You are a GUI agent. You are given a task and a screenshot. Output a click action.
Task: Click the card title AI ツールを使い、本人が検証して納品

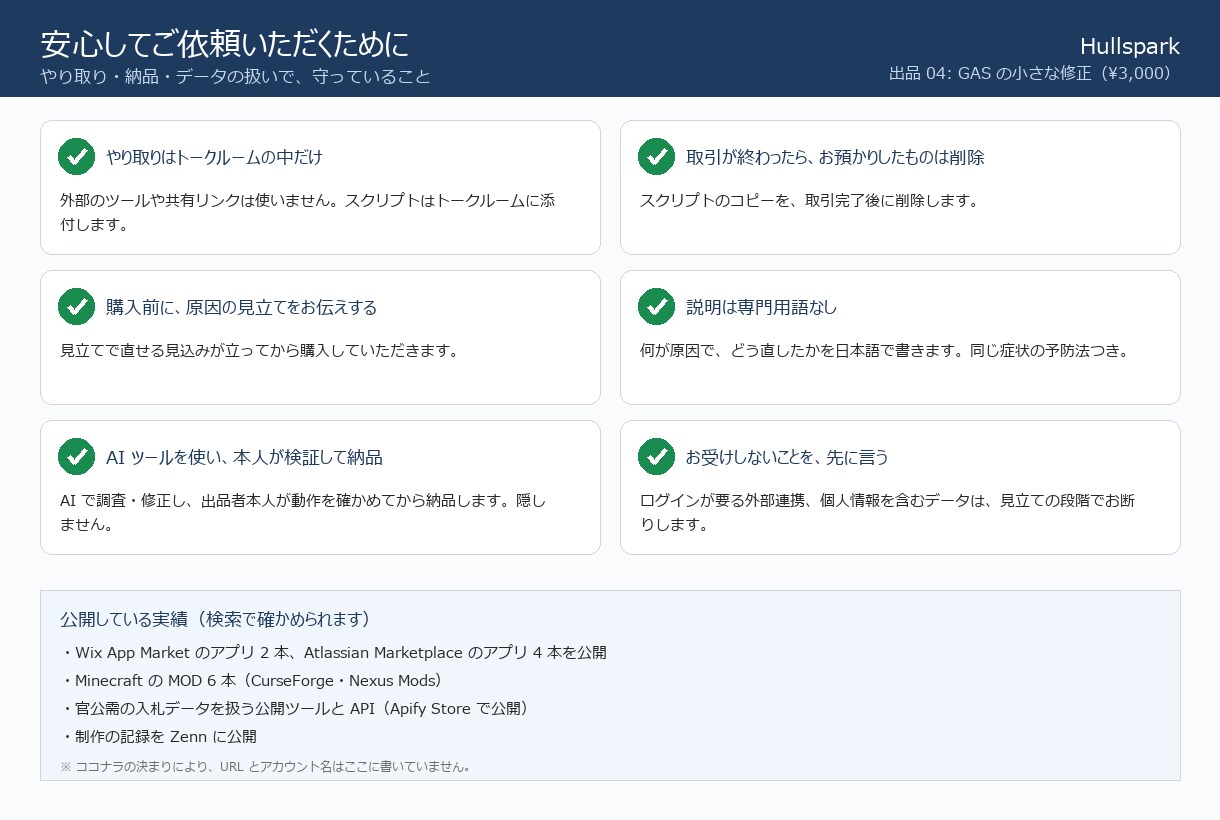pyautogui.click(x=244, y=457)
